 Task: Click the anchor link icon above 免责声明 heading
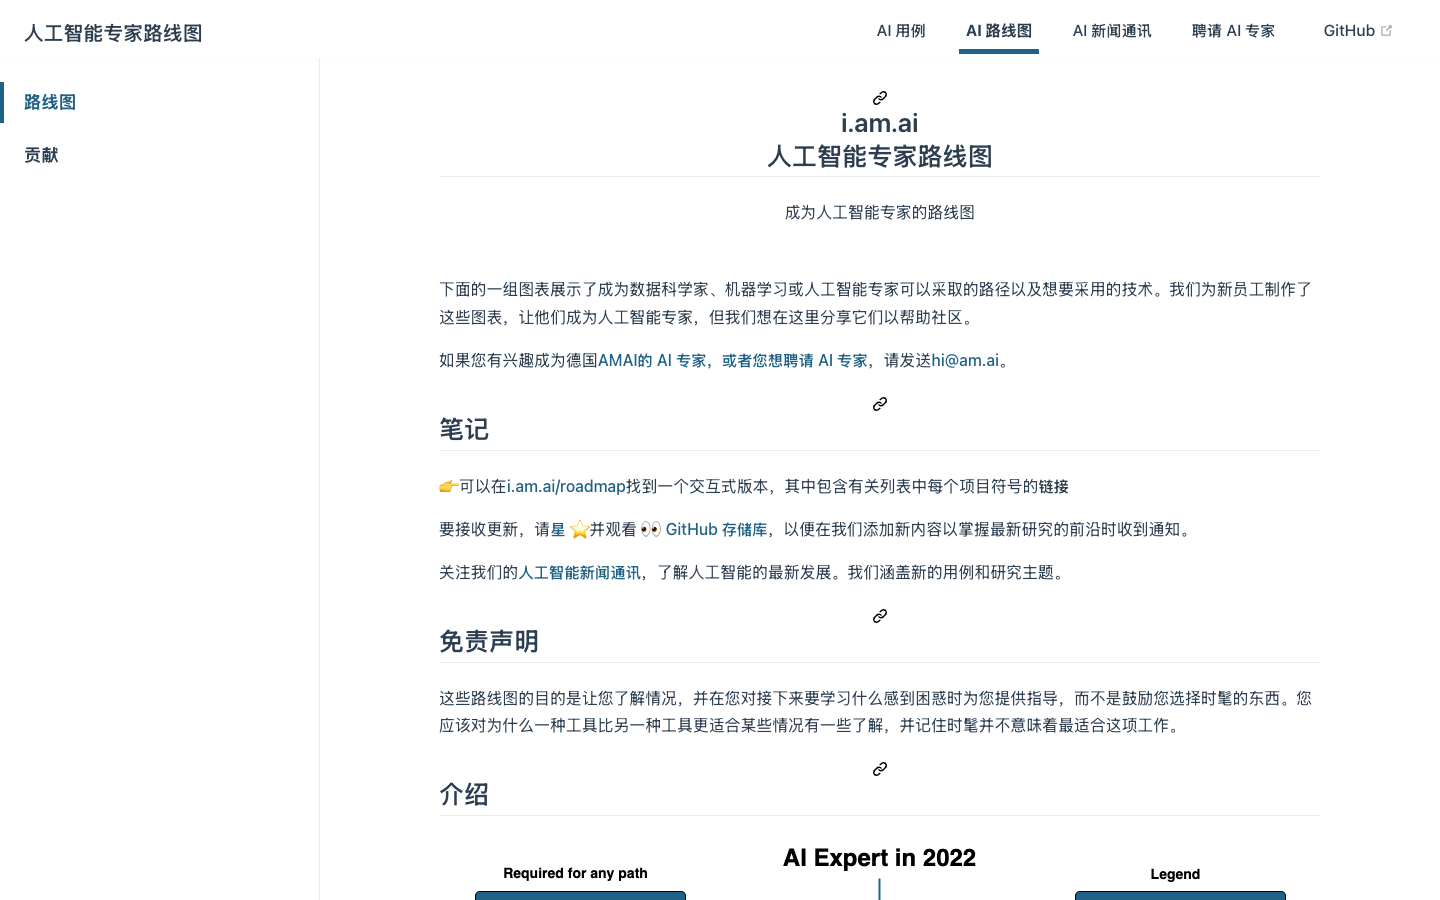880,616
